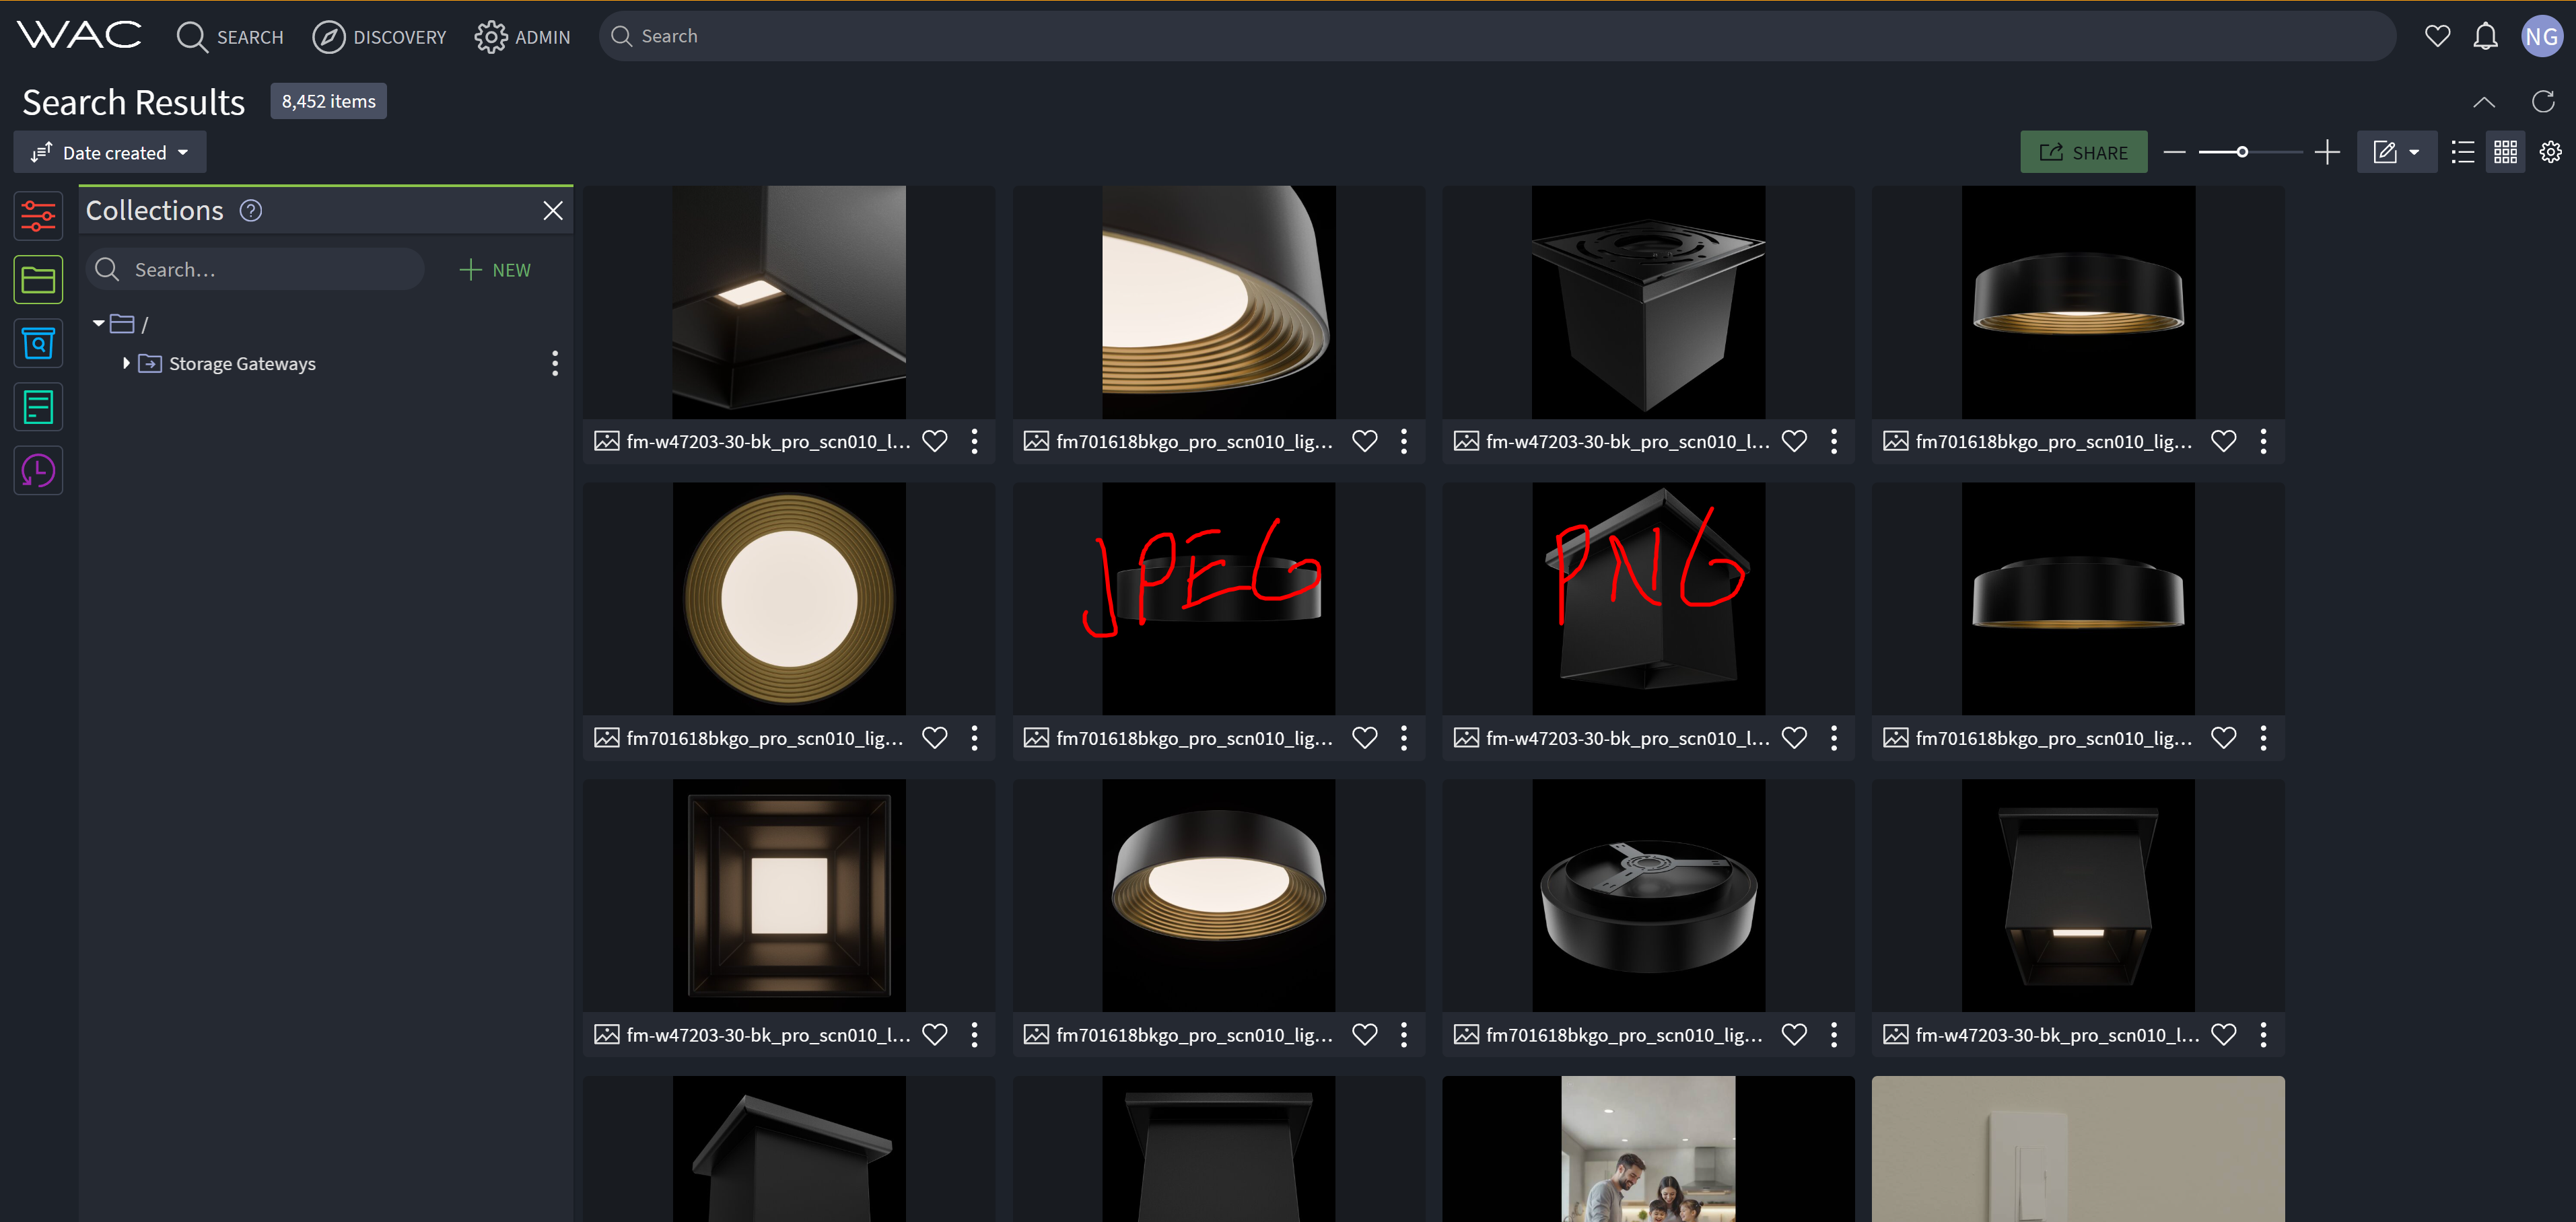
Task: Favorite the square fixture mounting-plate card
Action: coord(1795,441)
